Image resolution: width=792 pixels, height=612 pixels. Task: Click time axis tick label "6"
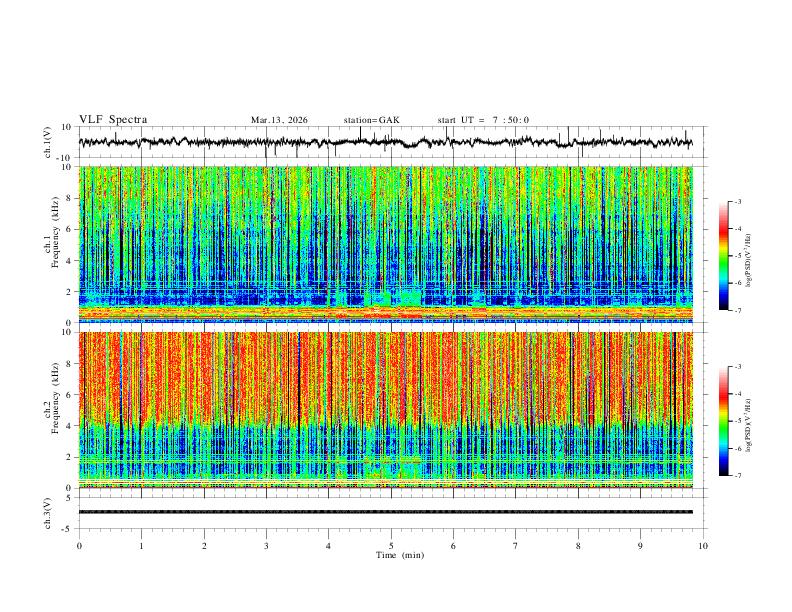(x=453, y=546)
